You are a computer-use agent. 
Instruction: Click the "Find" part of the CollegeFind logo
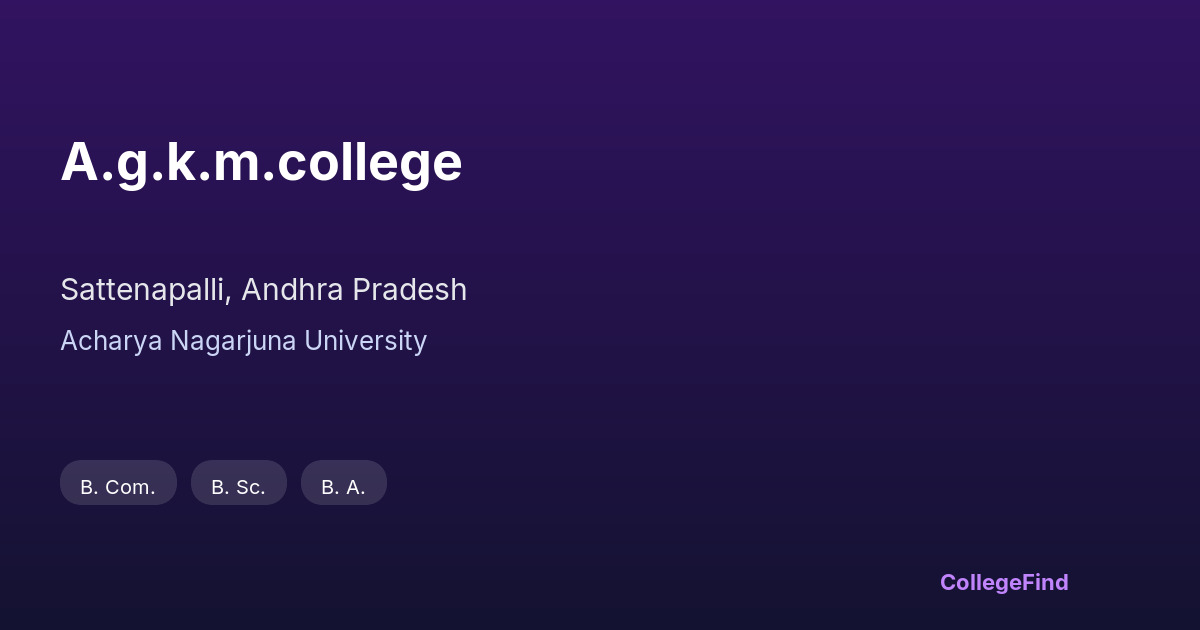(1045, 582)
